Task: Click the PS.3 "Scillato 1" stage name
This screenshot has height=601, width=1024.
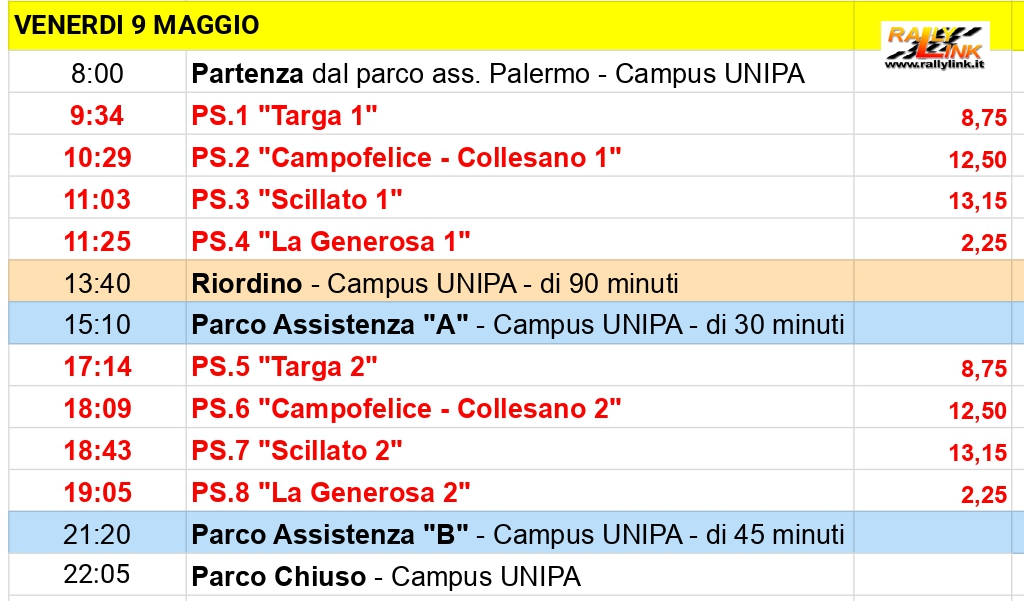Action: coord(296,199)
